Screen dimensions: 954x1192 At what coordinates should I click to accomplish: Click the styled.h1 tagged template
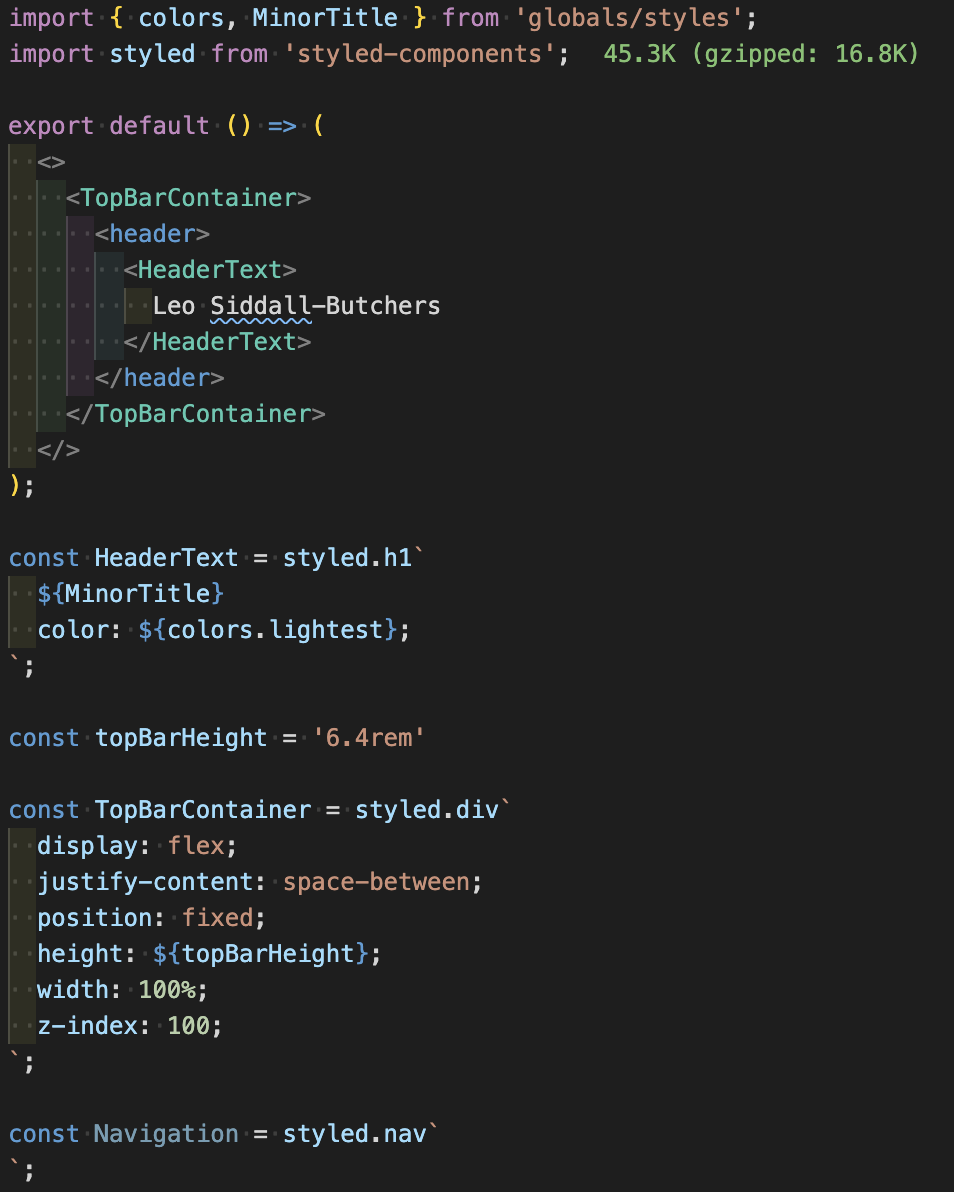coord(349,557)
